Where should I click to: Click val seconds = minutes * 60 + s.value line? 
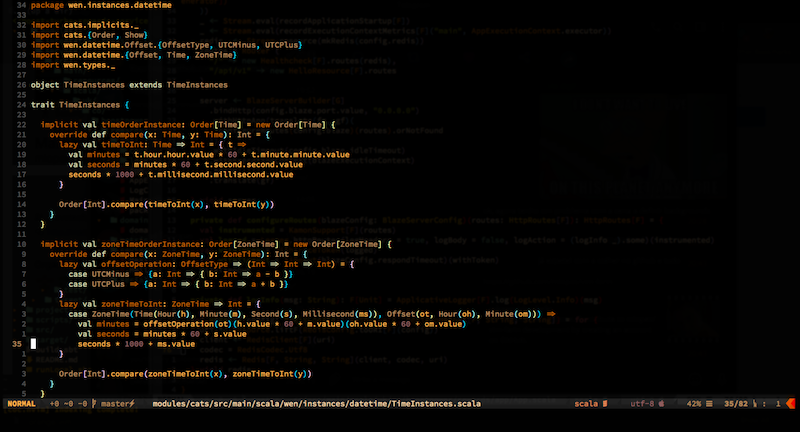point(162,334)
